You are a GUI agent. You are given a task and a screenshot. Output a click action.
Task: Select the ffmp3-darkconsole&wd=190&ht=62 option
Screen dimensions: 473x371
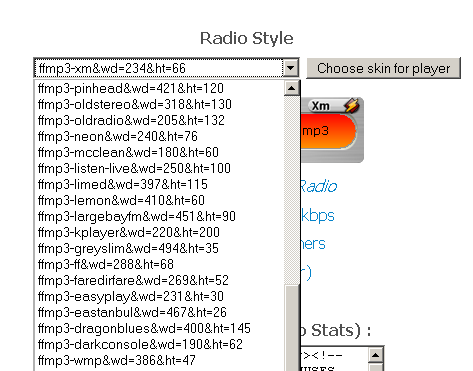(159, 344)
